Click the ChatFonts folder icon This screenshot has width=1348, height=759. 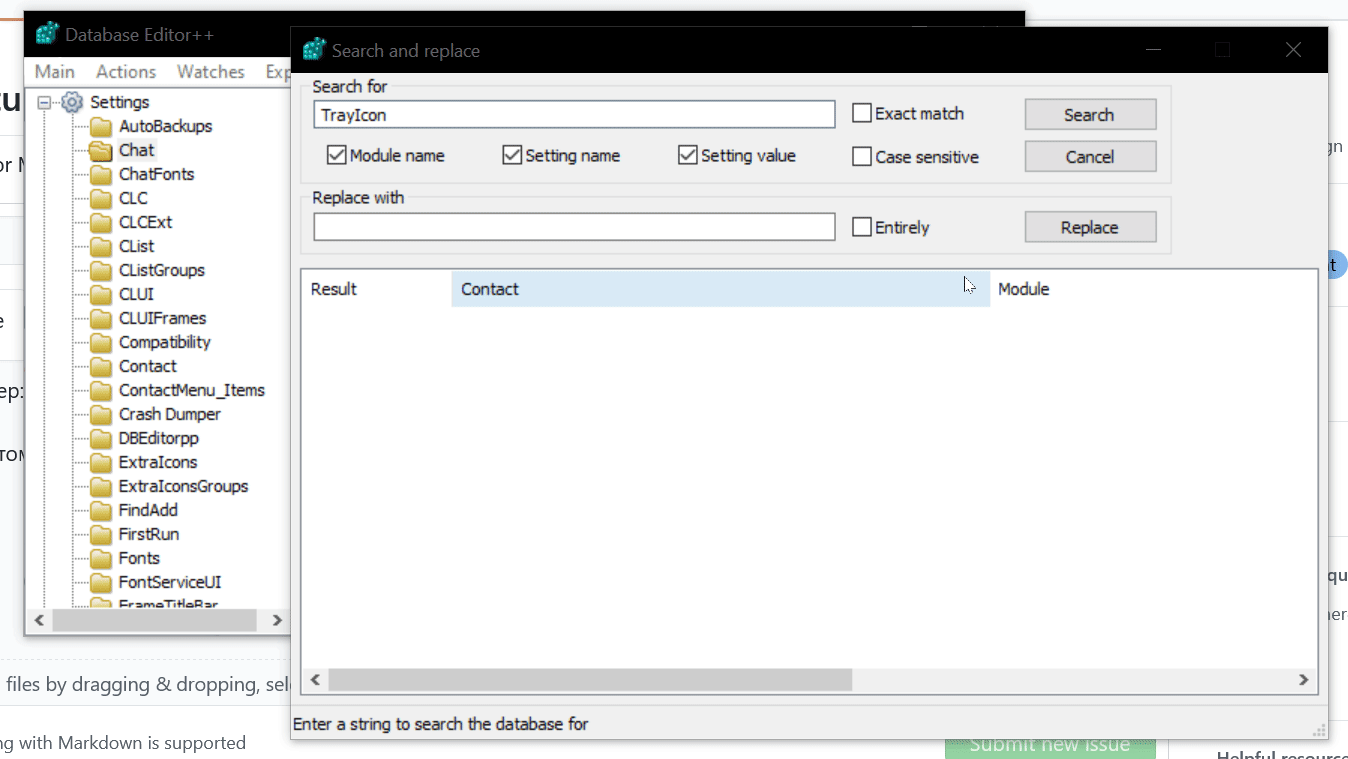coord(100,175)
